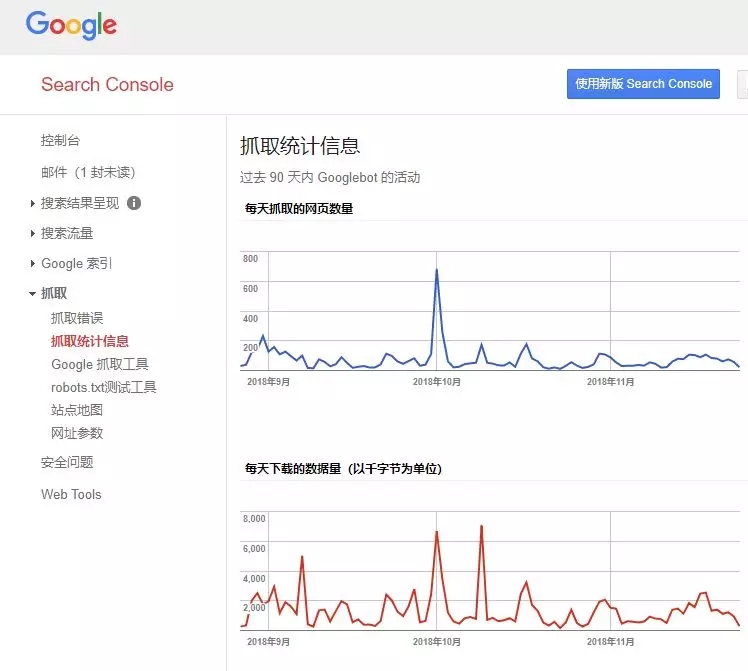This screenshot has height=671, width=748.
Task: Open 抓取错误 page
Action: (77, 318)
